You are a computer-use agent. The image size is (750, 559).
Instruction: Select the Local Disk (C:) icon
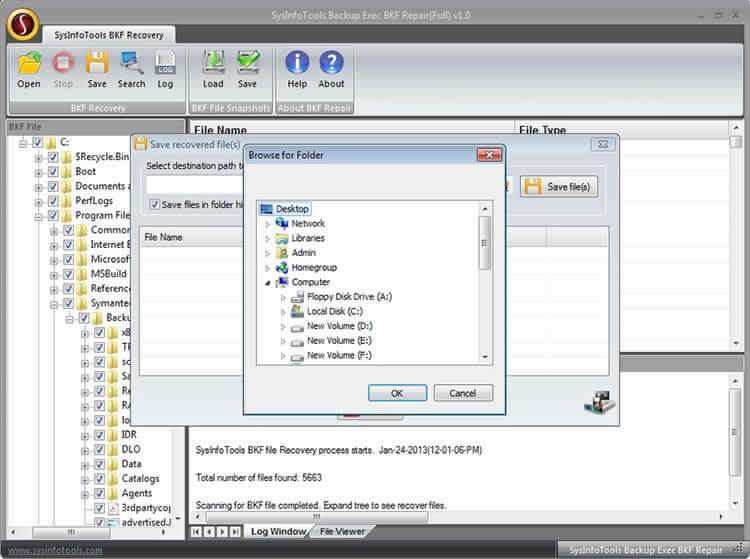(x=298, y=311)
